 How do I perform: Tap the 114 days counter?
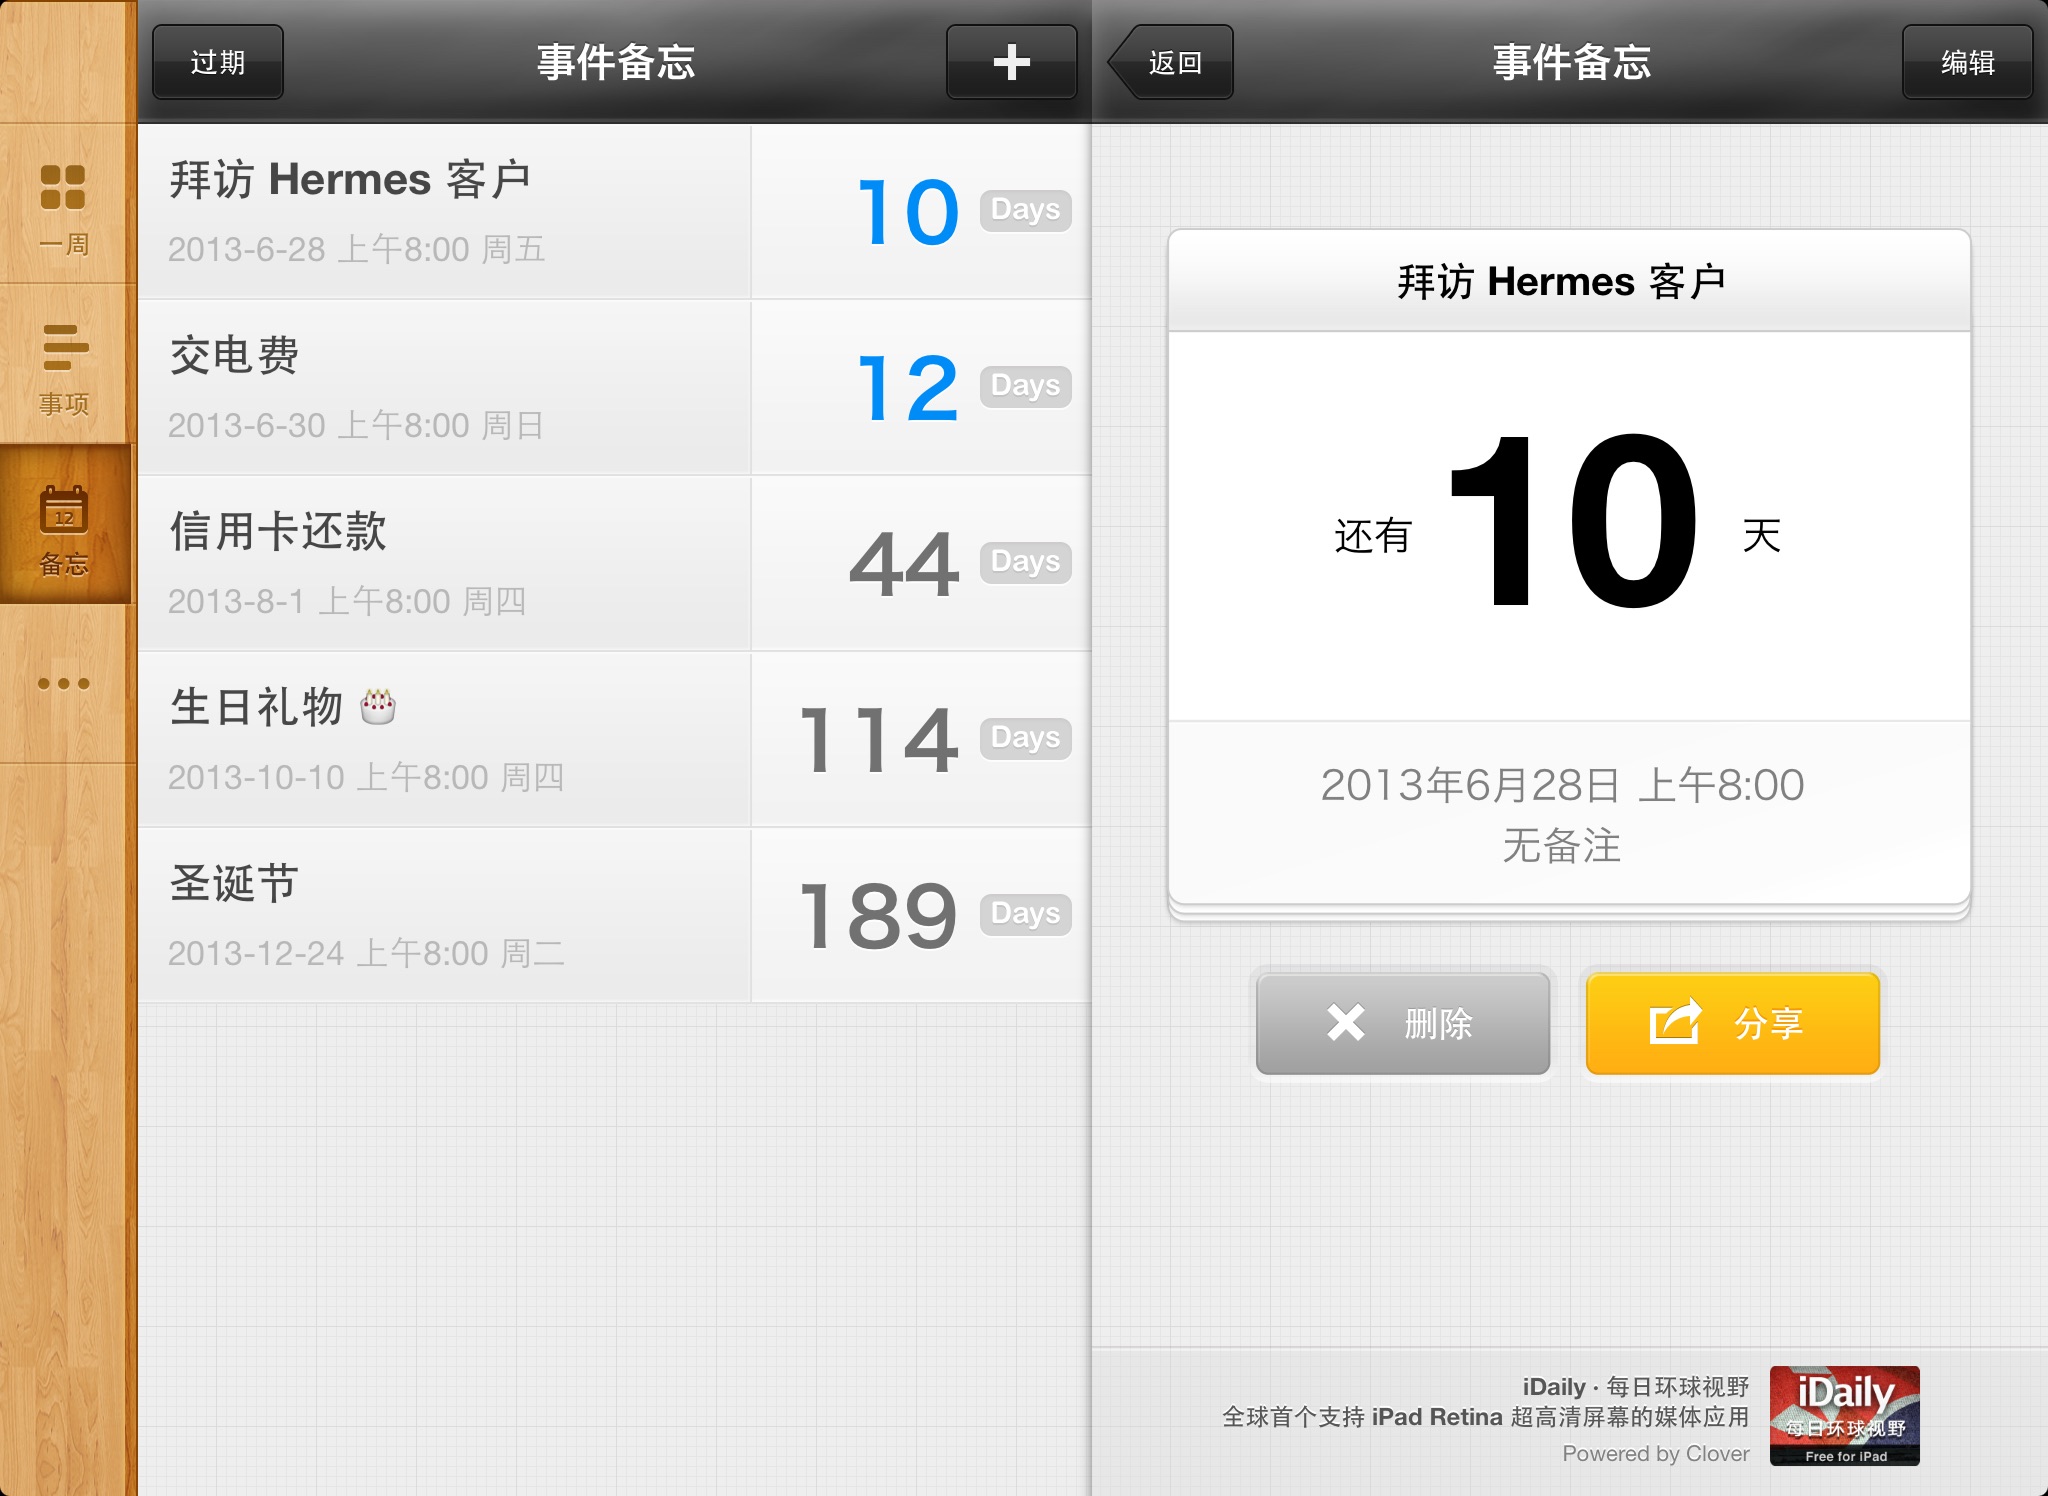[880, 740]
